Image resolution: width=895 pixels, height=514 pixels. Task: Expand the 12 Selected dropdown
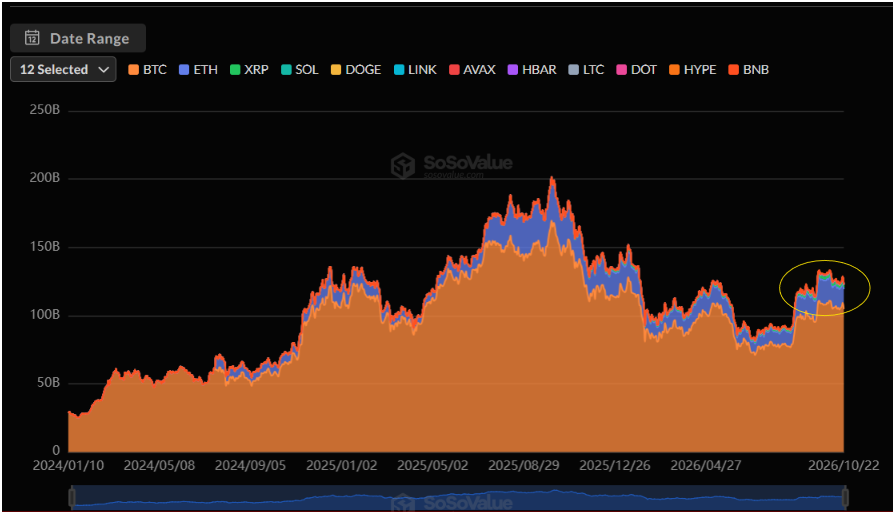(x=63, y=69)
